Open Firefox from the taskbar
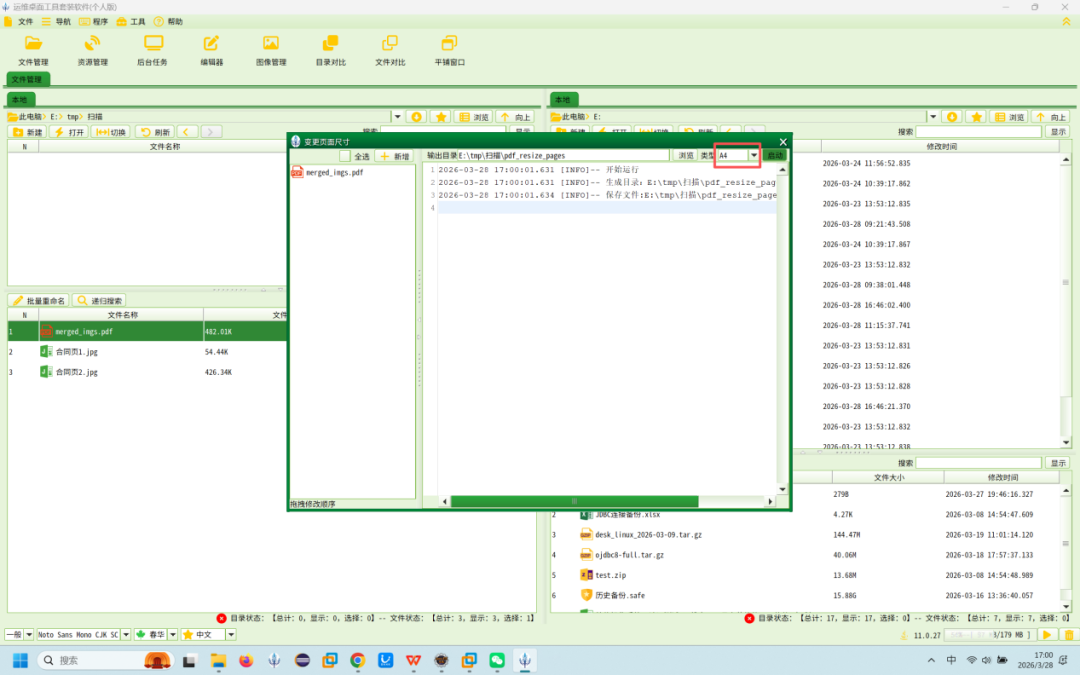Image resolution: width=1080 pixels, height=675 pixels. [246, 660]
